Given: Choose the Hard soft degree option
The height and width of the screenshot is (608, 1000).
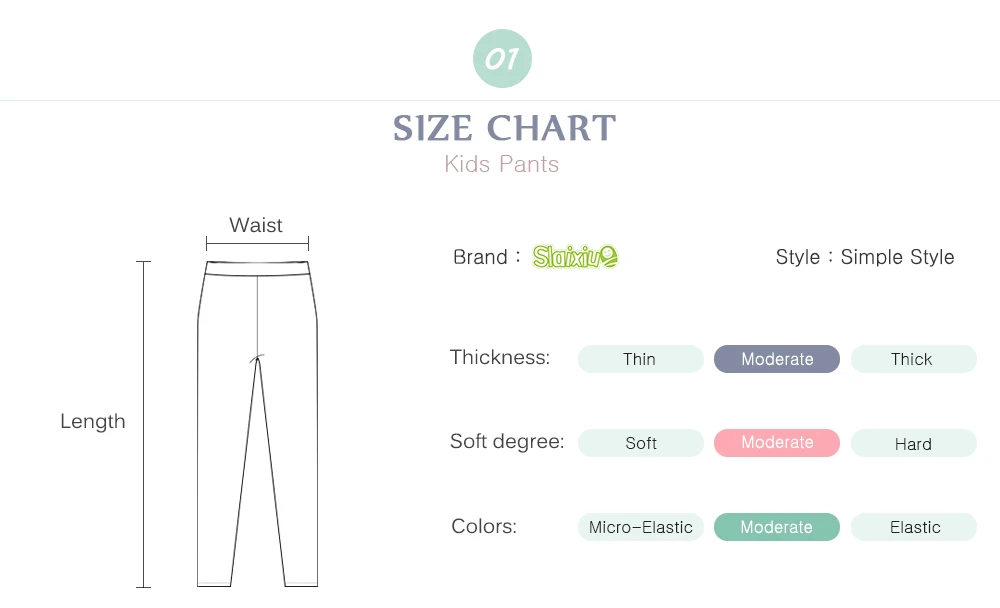Looking at the screenshot, I should [x=913, y=443].
